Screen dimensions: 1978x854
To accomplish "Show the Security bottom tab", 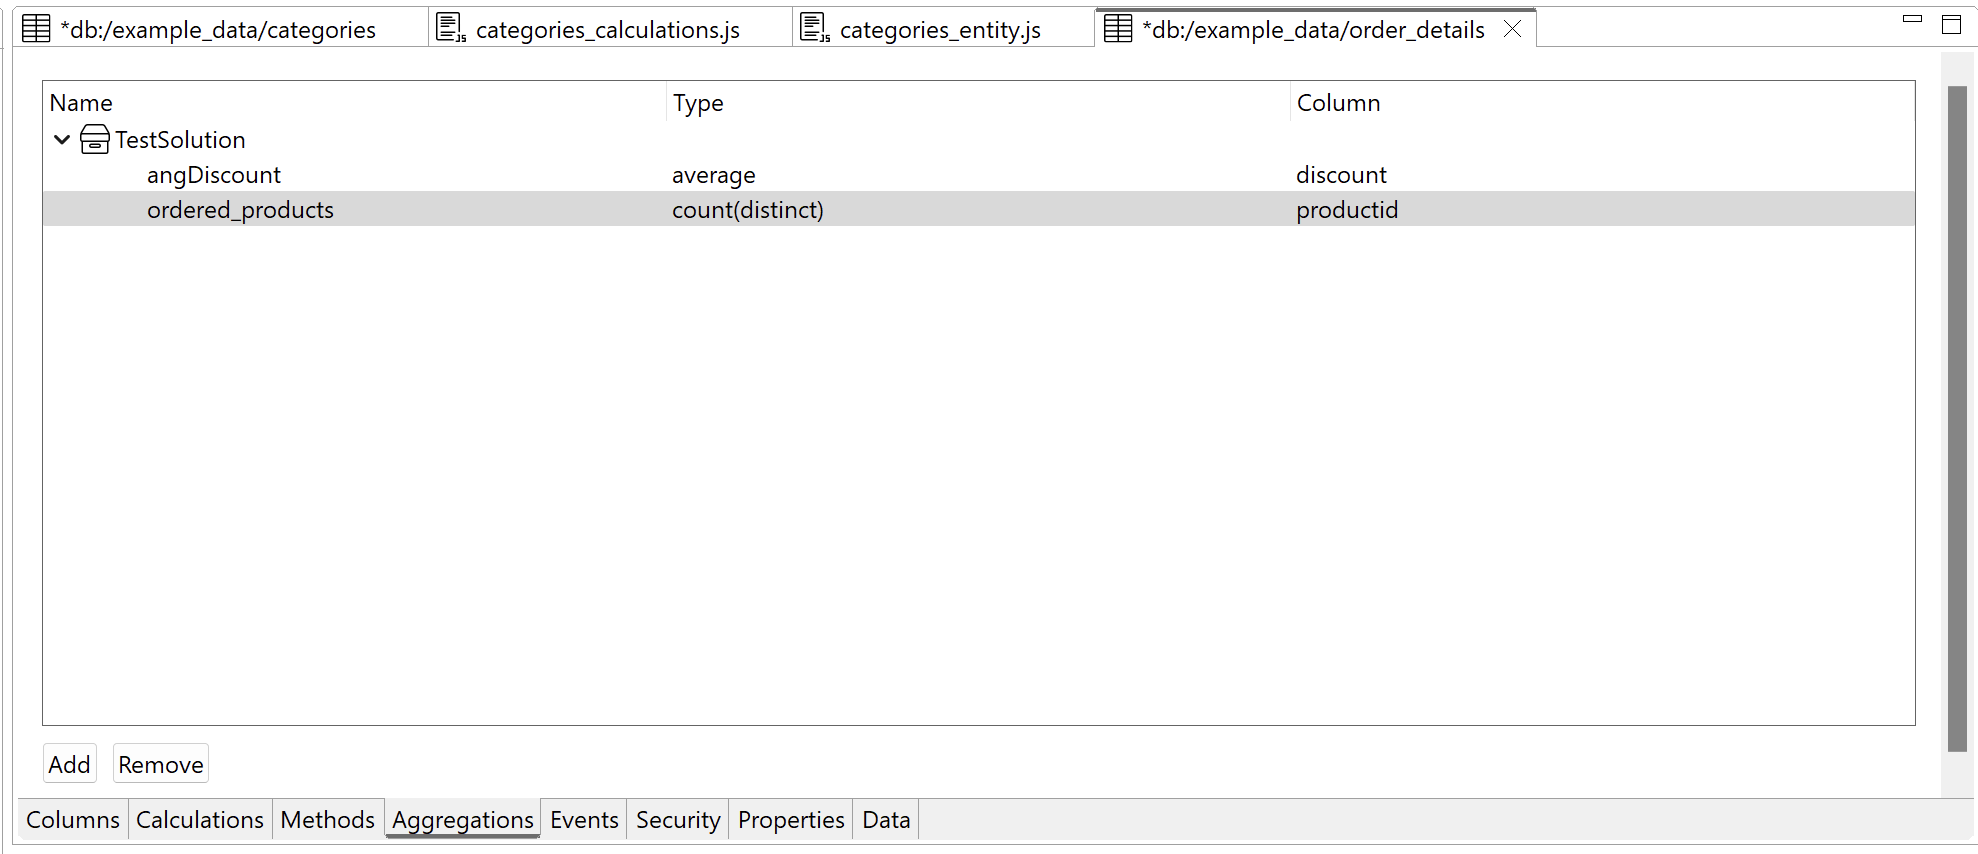I will pos(678,820).
